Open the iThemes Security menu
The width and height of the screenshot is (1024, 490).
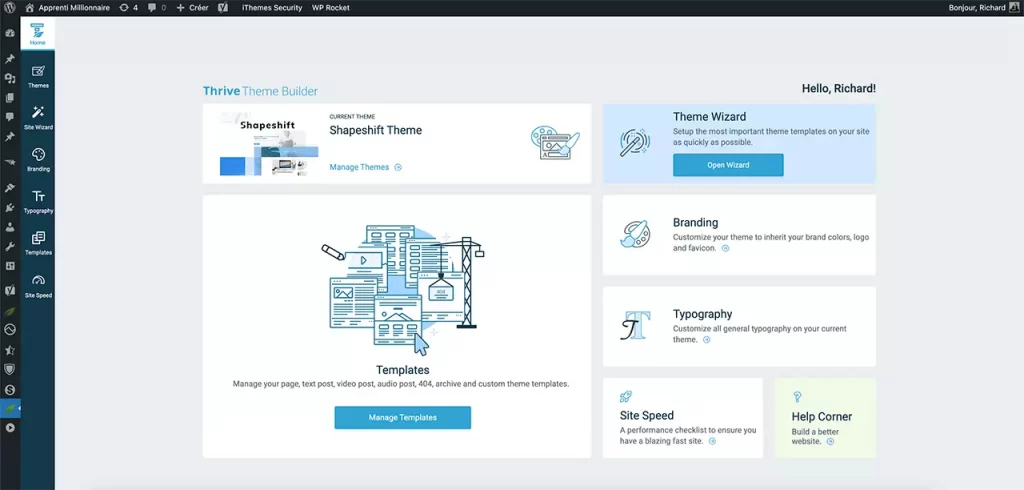(x=272, y=8)
